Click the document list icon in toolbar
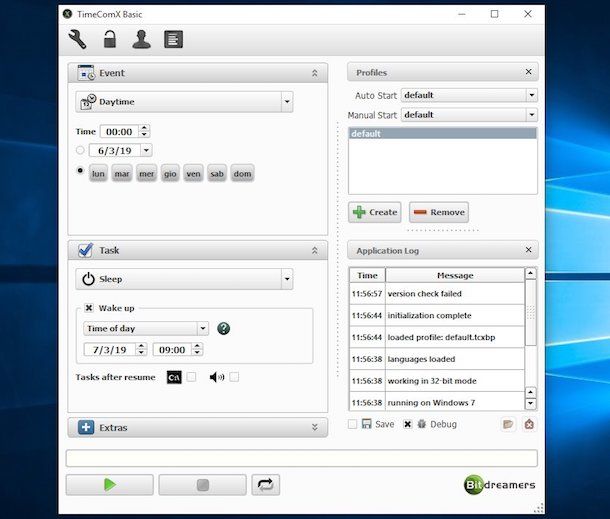 click(x=174, y=40)
